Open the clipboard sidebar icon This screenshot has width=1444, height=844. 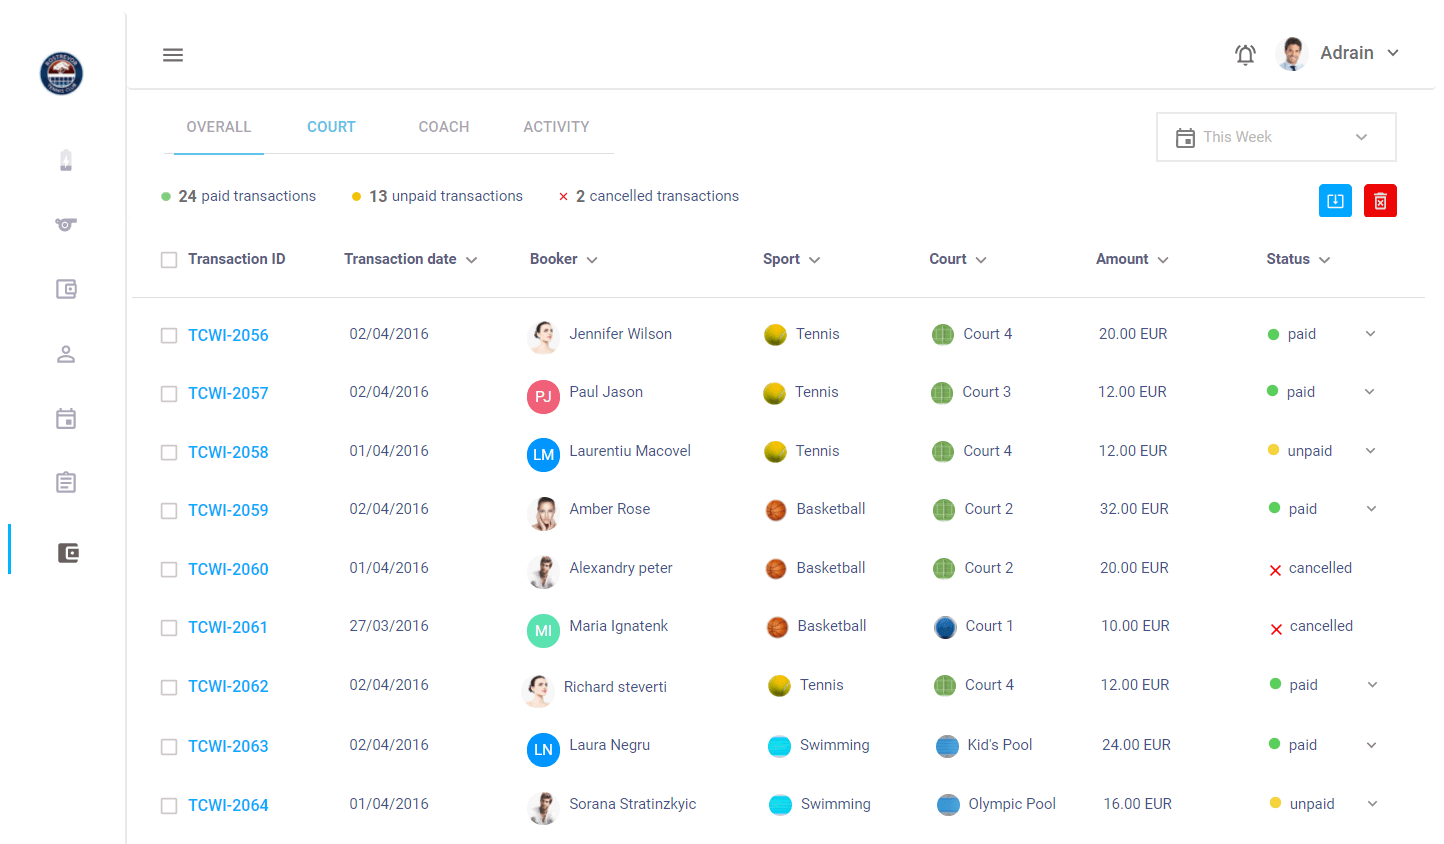(x=66, y=482)
